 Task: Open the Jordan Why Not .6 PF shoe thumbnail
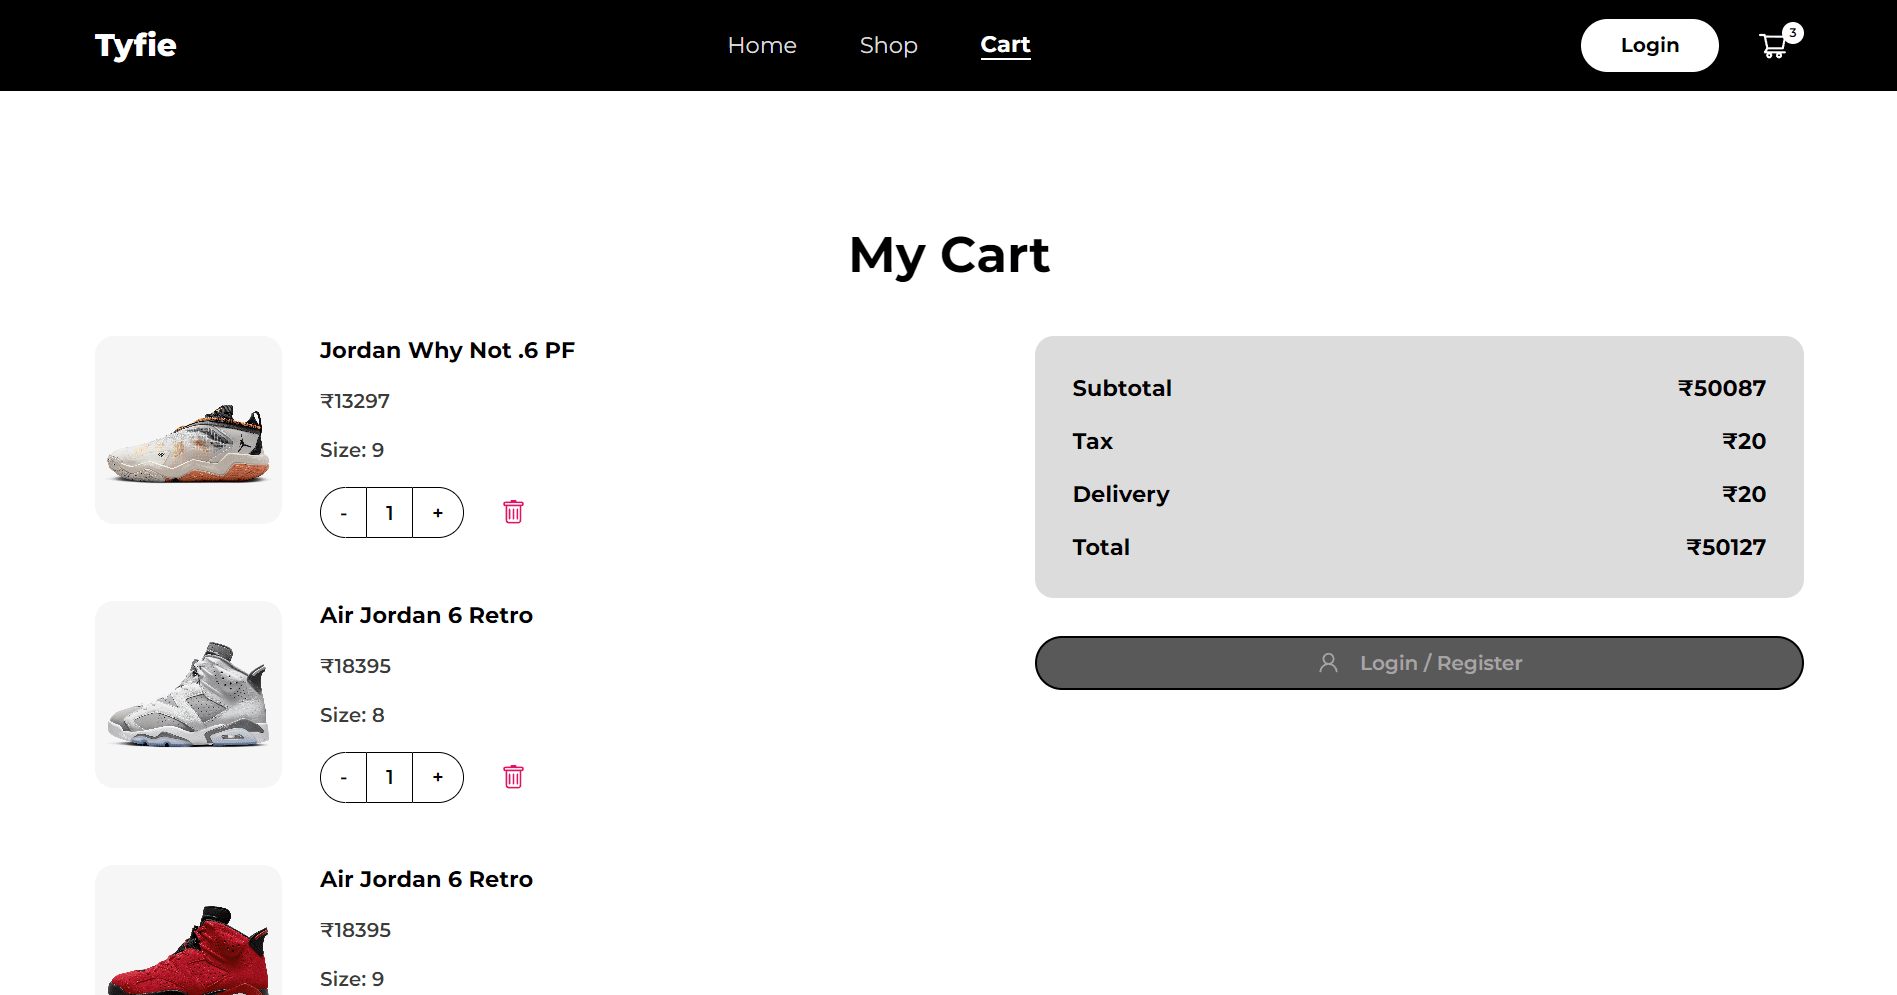click(188, 430)
